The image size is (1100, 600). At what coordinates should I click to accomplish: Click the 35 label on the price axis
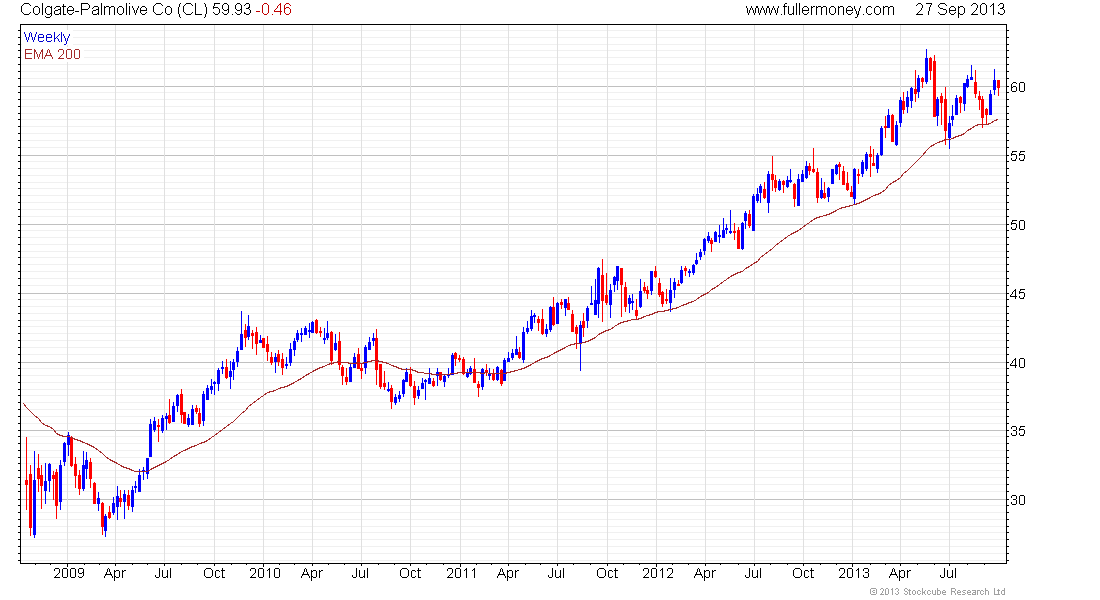[x=1017, y=432]
